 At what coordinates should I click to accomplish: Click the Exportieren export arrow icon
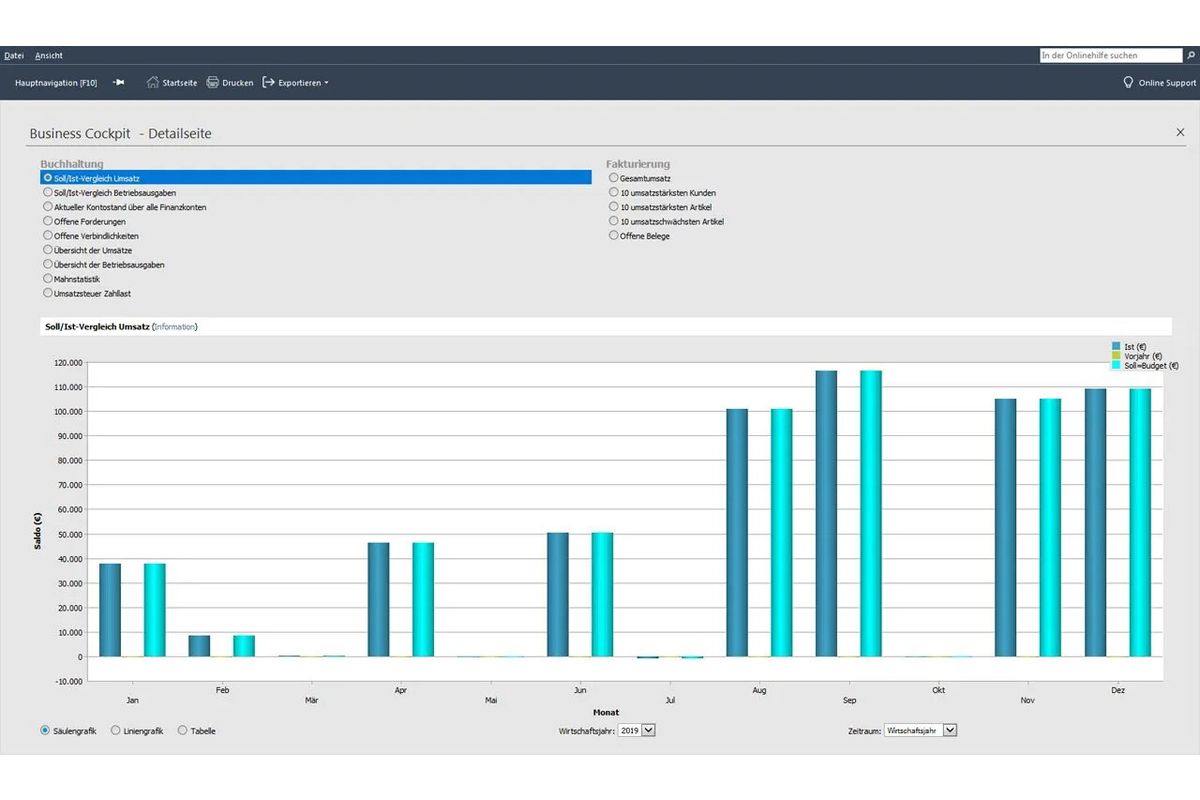(268, 82)
